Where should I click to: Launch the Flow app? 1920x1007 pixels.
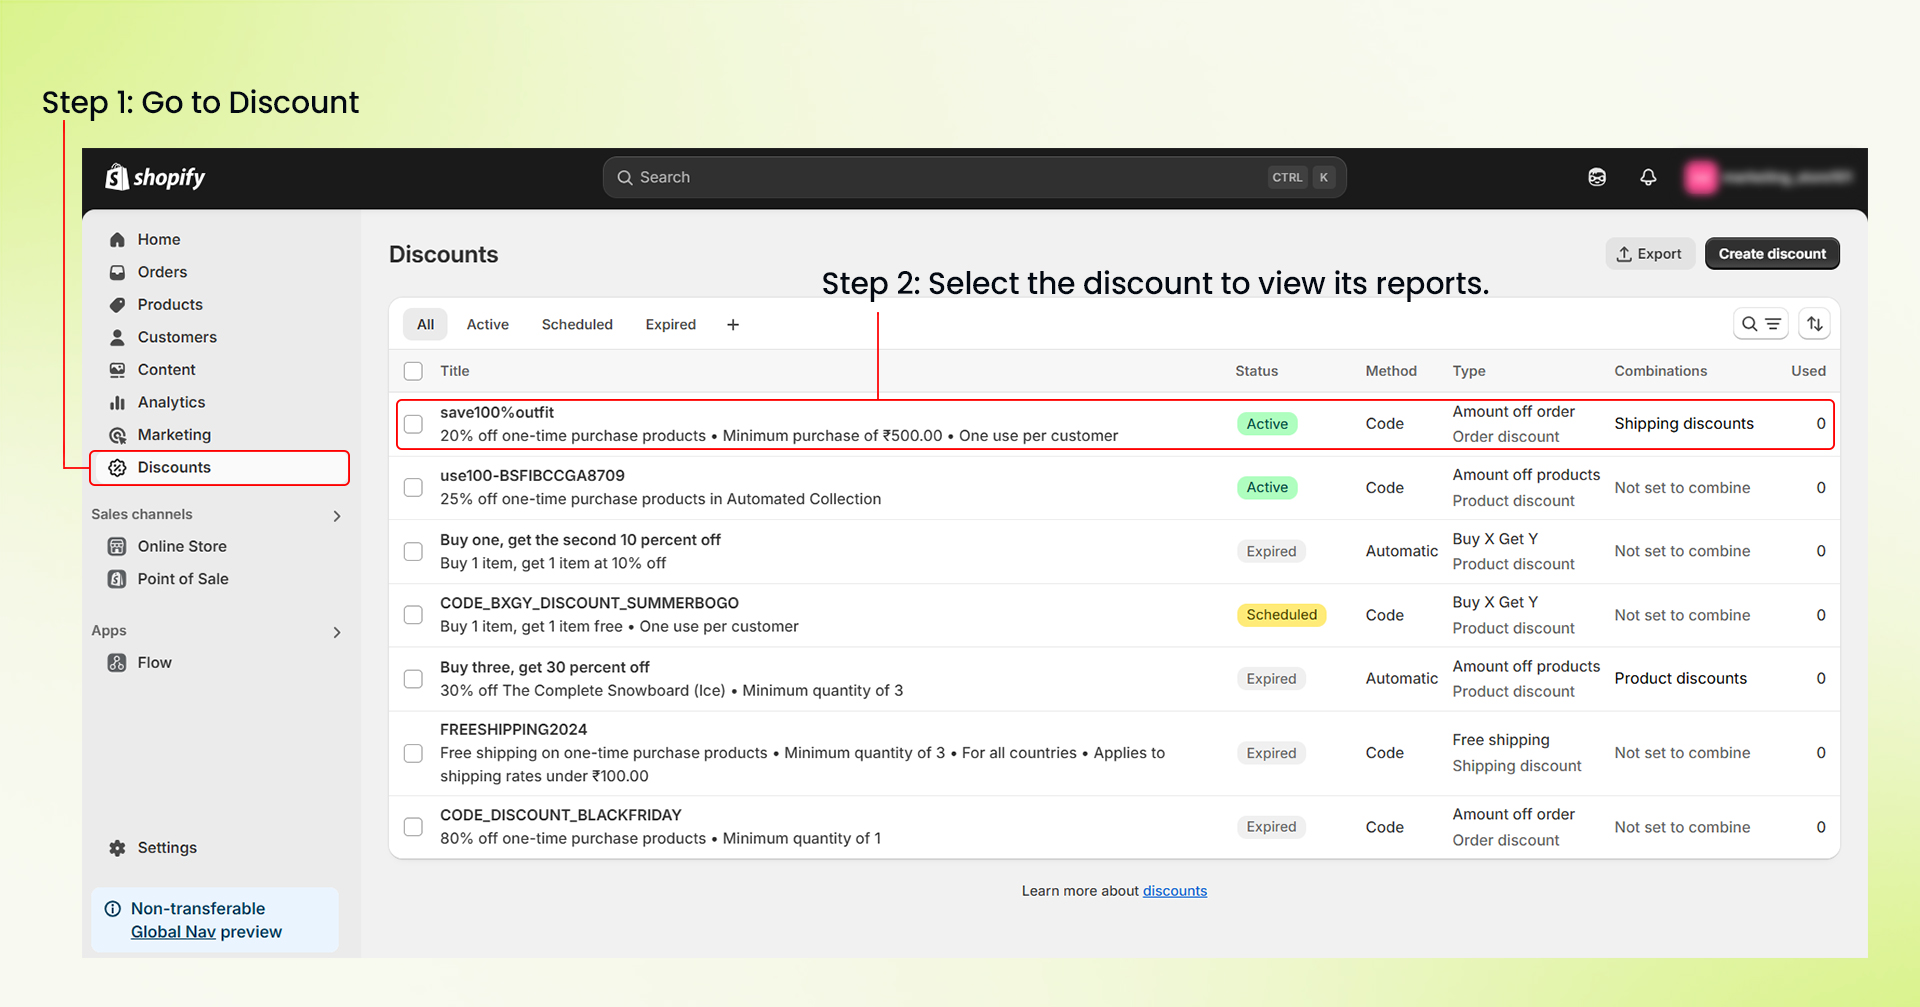pos(155,662)
